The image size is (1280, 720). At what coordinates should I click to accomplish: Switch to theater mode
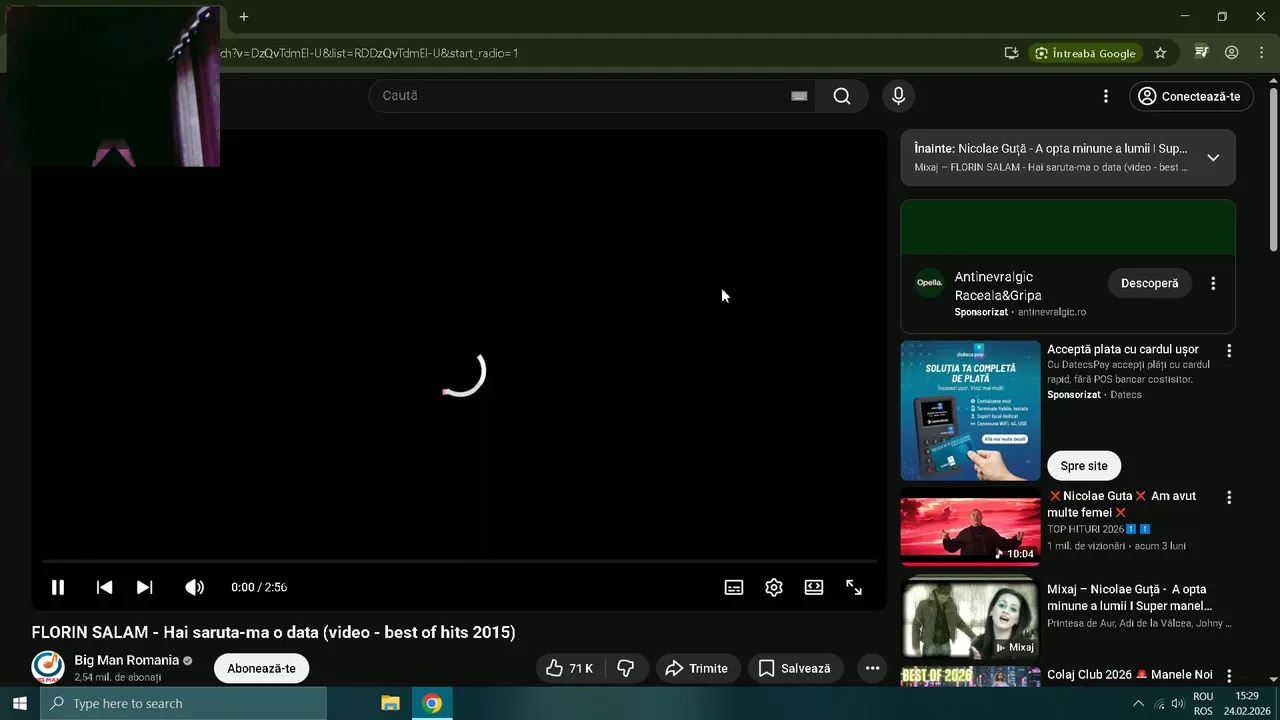[x=814, y=587]
